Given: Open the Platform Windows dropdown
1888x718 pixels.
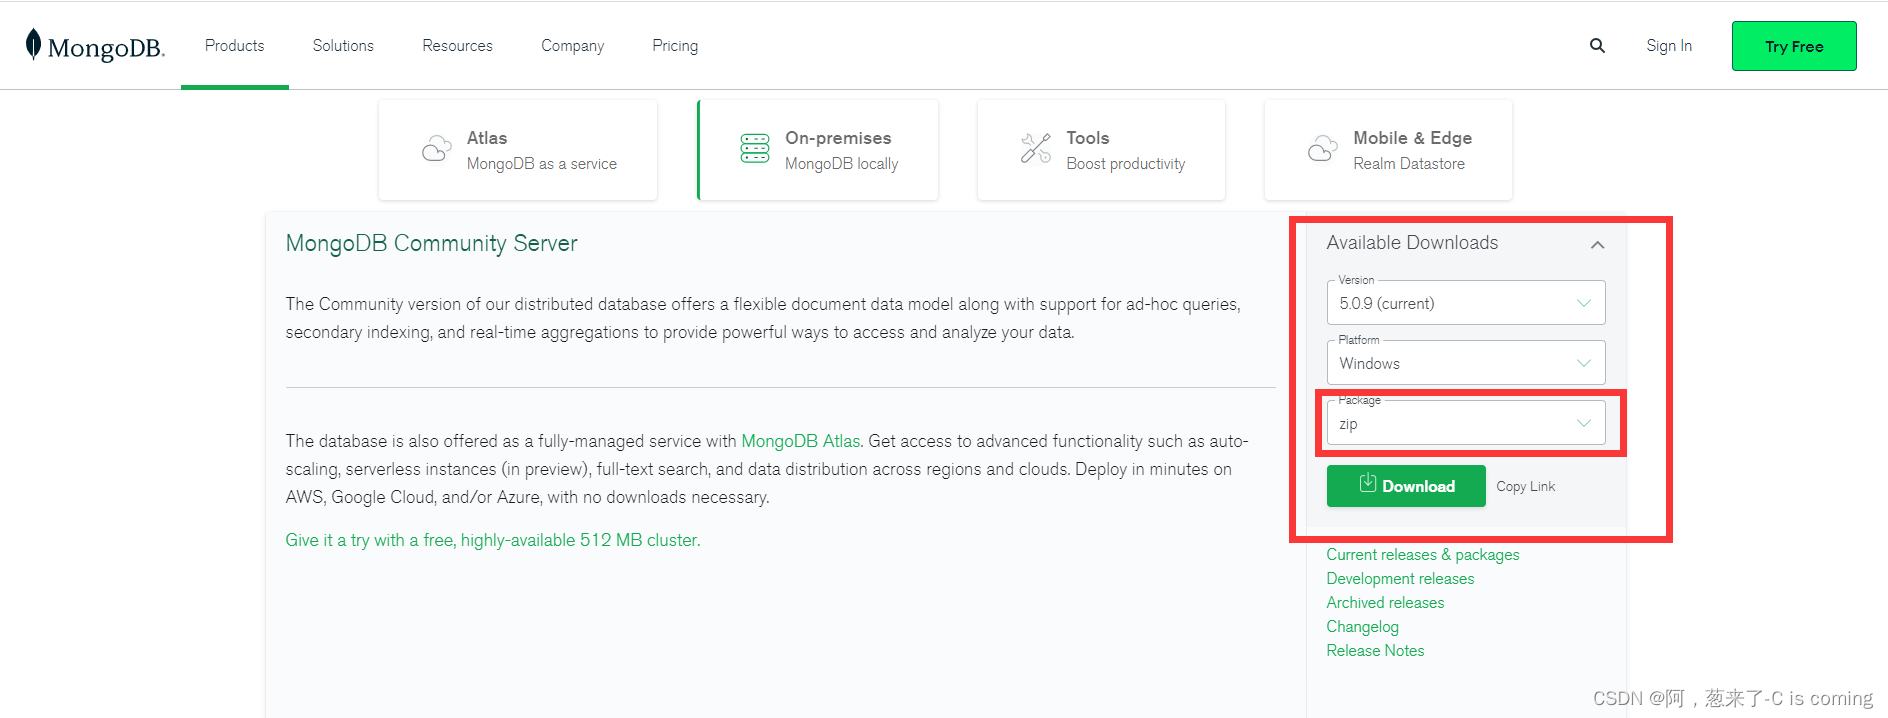Looking at the screenshot, I should click(1466, 363).
